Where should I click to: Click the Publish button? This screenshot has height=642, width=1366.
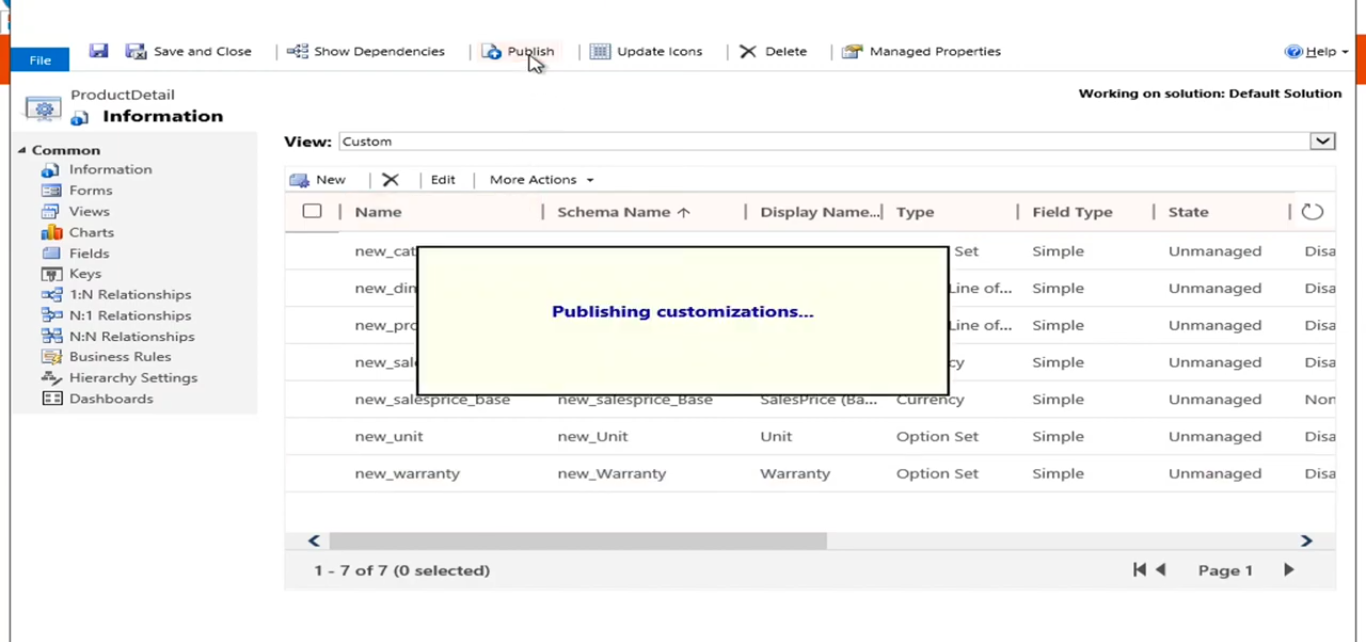pos(521,51)
